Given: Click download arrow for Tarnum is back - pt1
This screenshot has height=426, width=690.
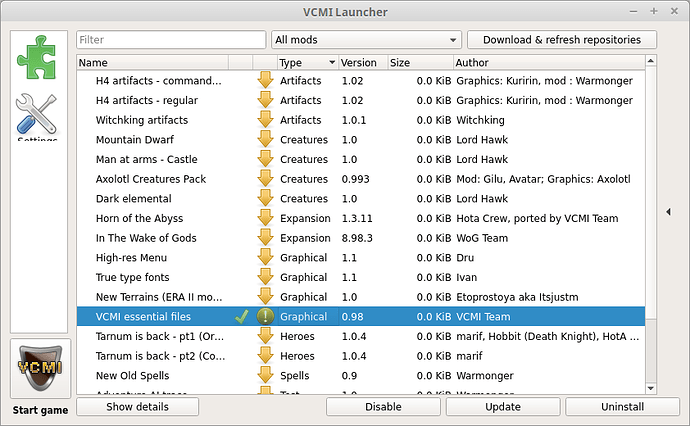Looking at the screenshot, I should [265, 336].
